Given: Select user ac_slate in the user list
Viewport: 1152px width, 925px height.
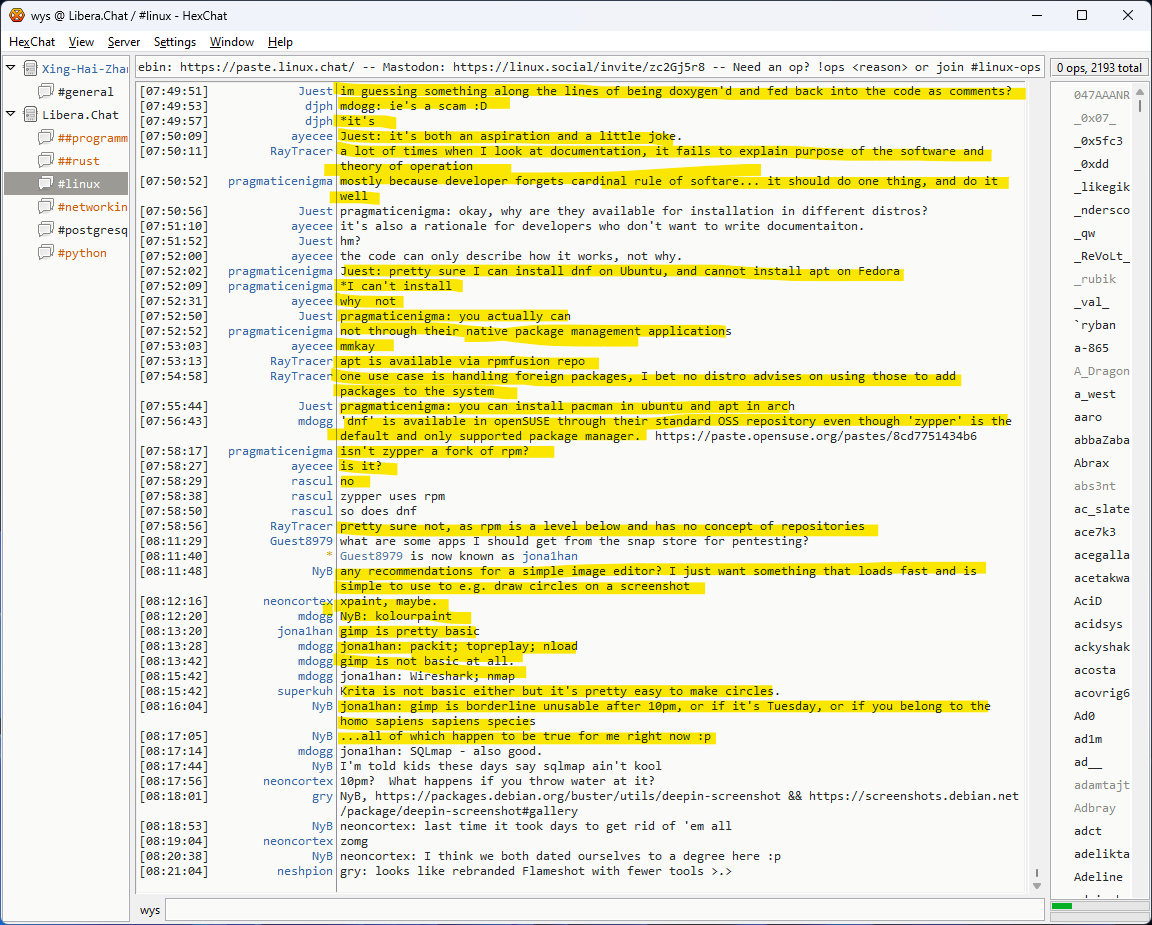Looking at the screenshot, I should pos(1101,509).
